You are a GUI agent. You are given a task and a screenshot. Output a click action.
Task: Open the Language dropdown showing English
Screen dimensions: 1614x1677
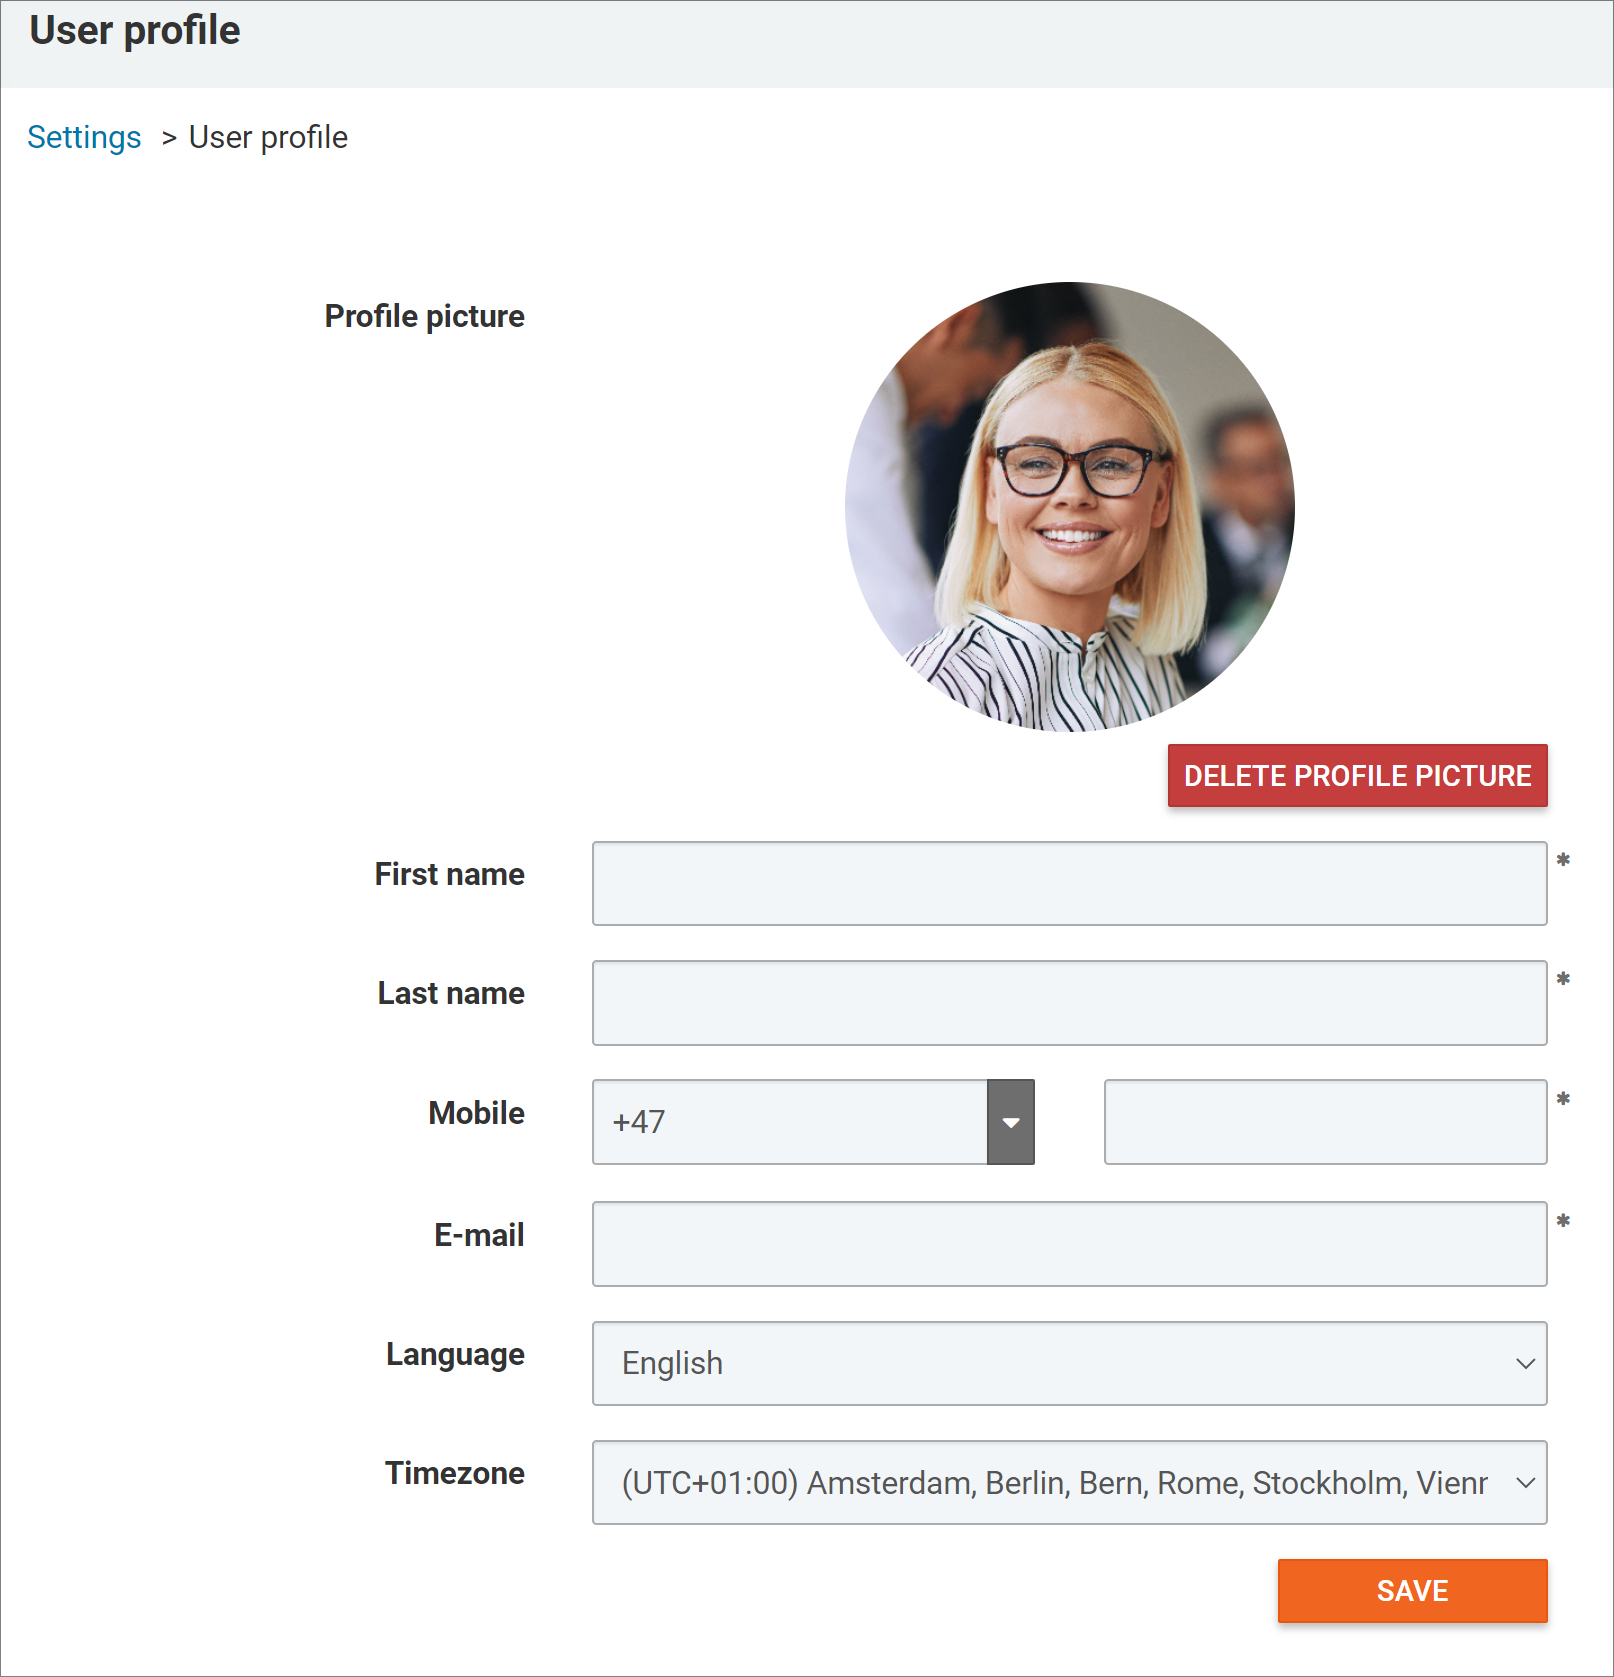point(1069,1363)
